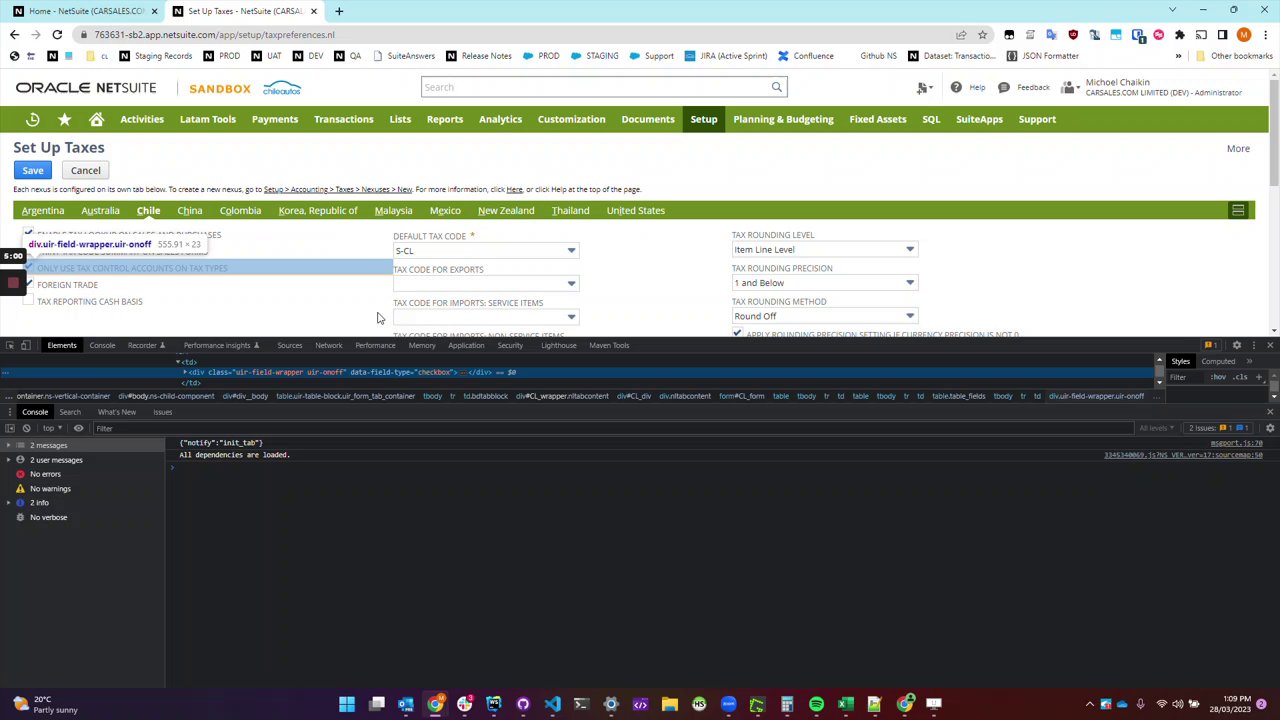Toggle the device toolbar icon in DevTools
Image resolution: width=1280 pixels, height=720 pixels.
point(25,345)
